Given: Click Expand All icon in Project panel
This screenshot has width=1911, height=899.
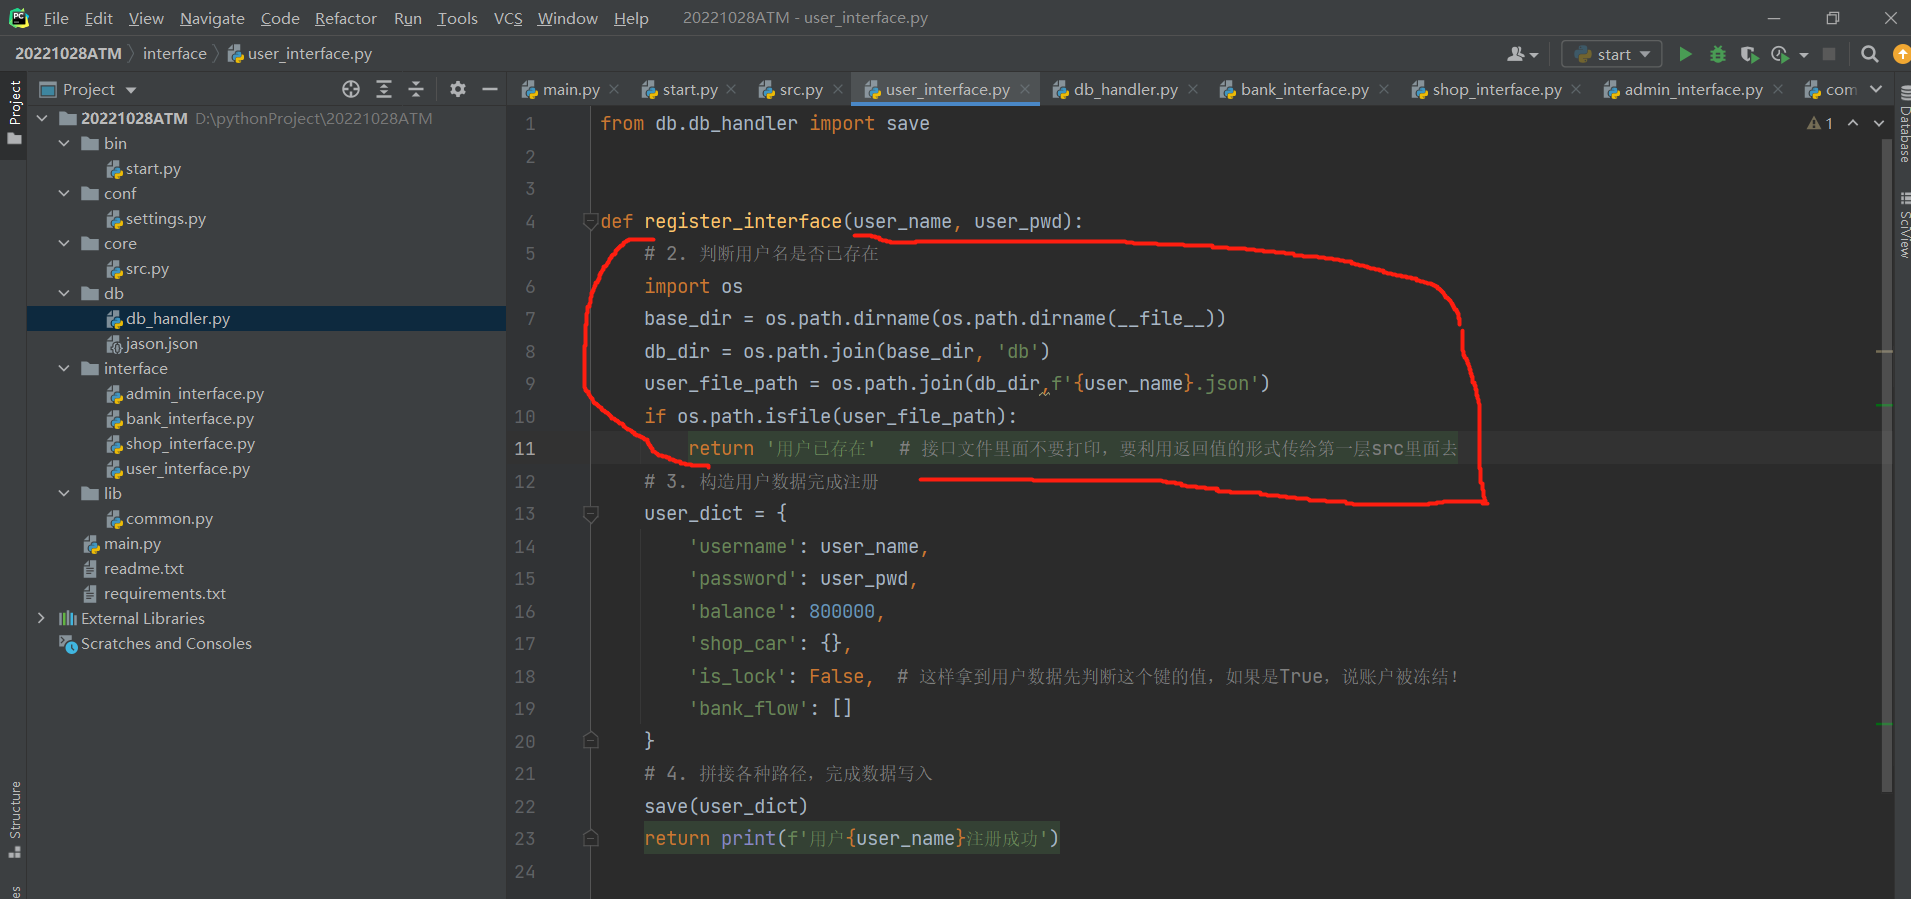Looking at the screenshot, I should (384, 89).
